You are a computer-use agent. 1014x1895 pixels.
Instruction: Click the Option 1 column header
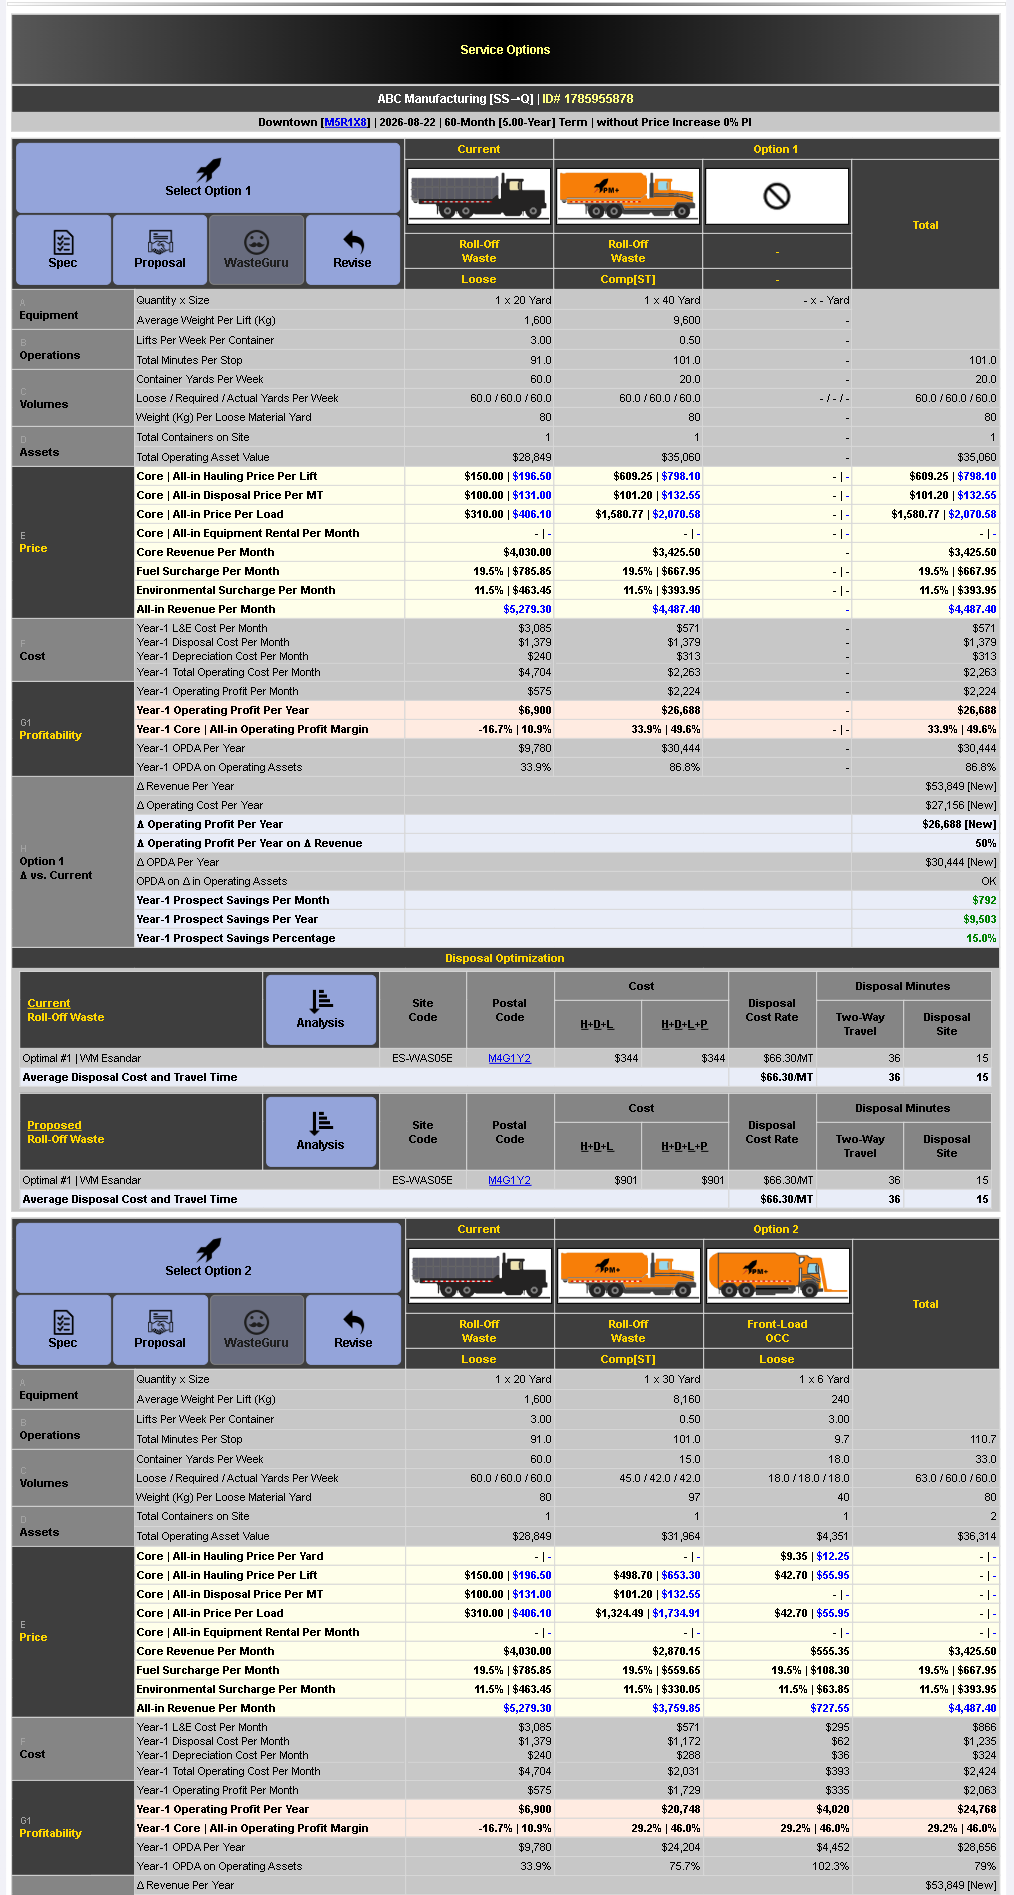[776, 149]
